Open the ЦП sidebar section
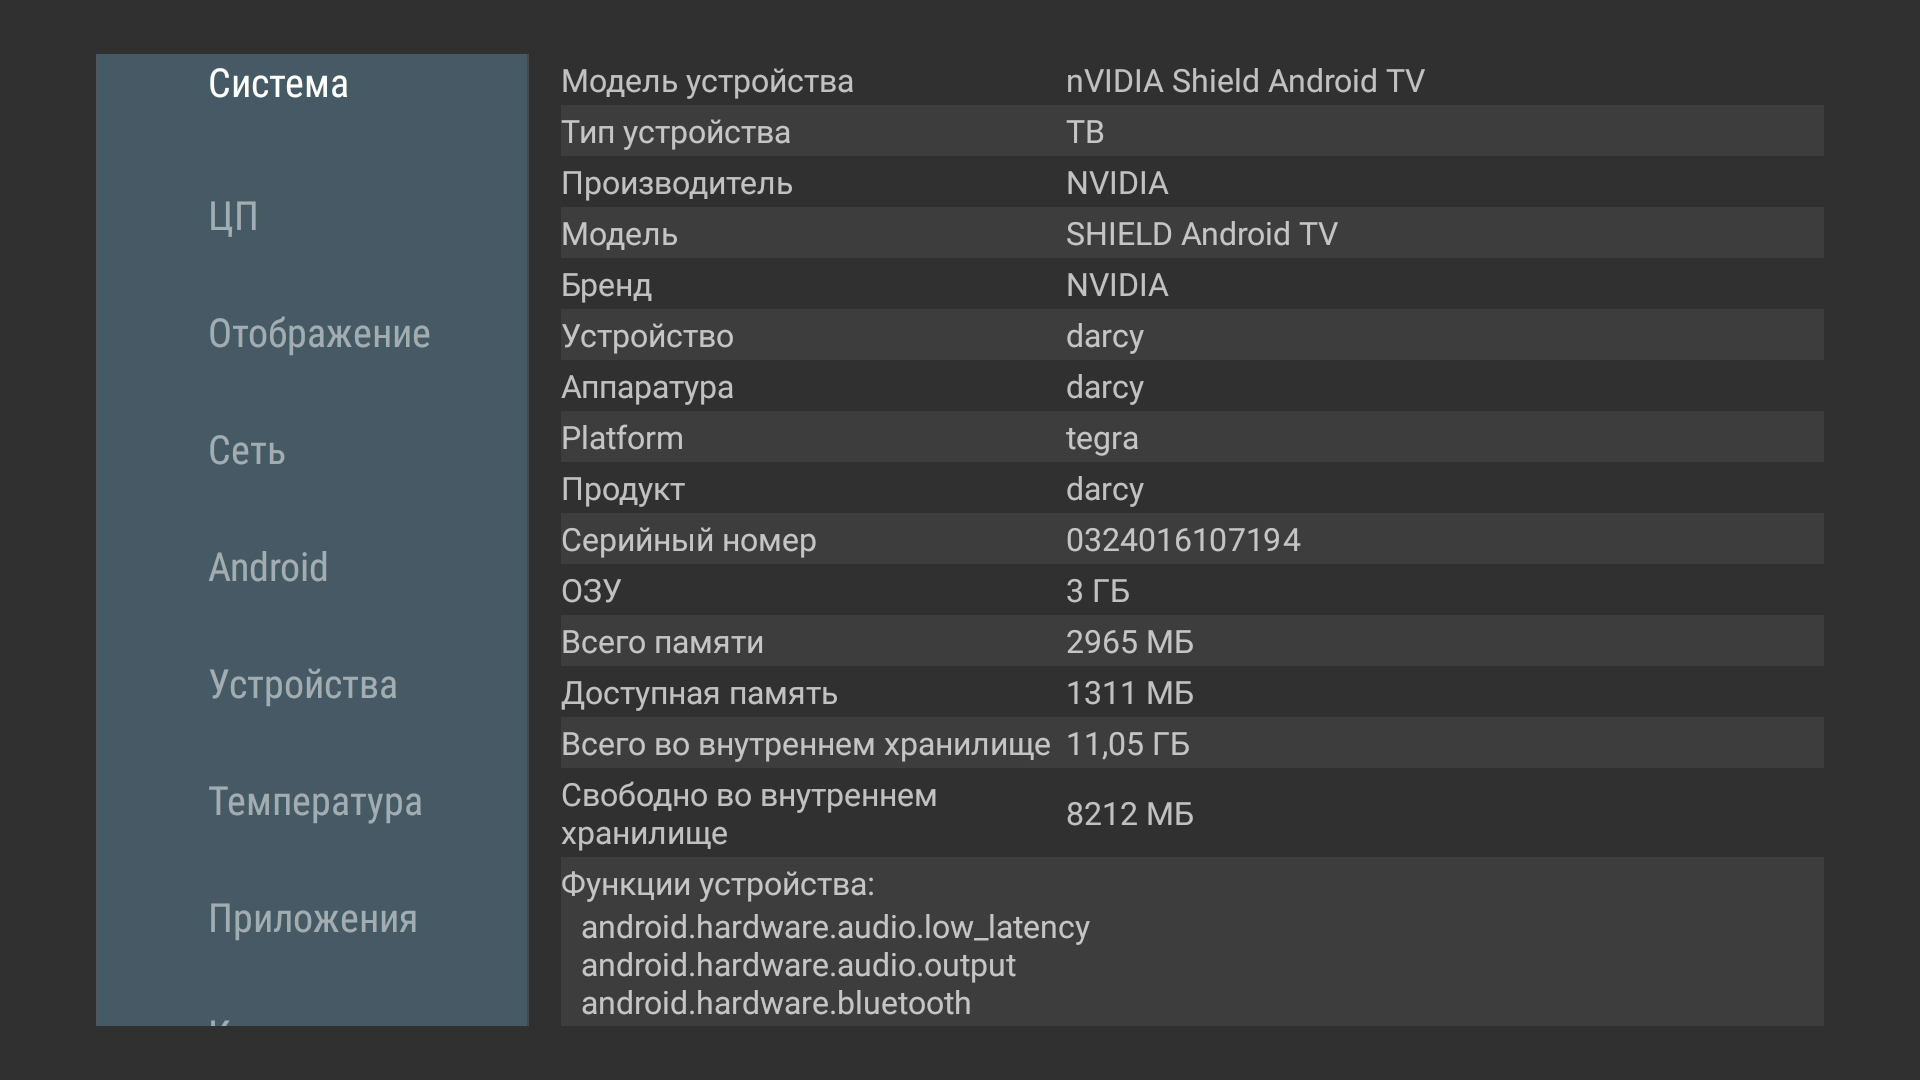Image resolution: width=1920 pixels, height=1080 pixels. pos(234,216)
